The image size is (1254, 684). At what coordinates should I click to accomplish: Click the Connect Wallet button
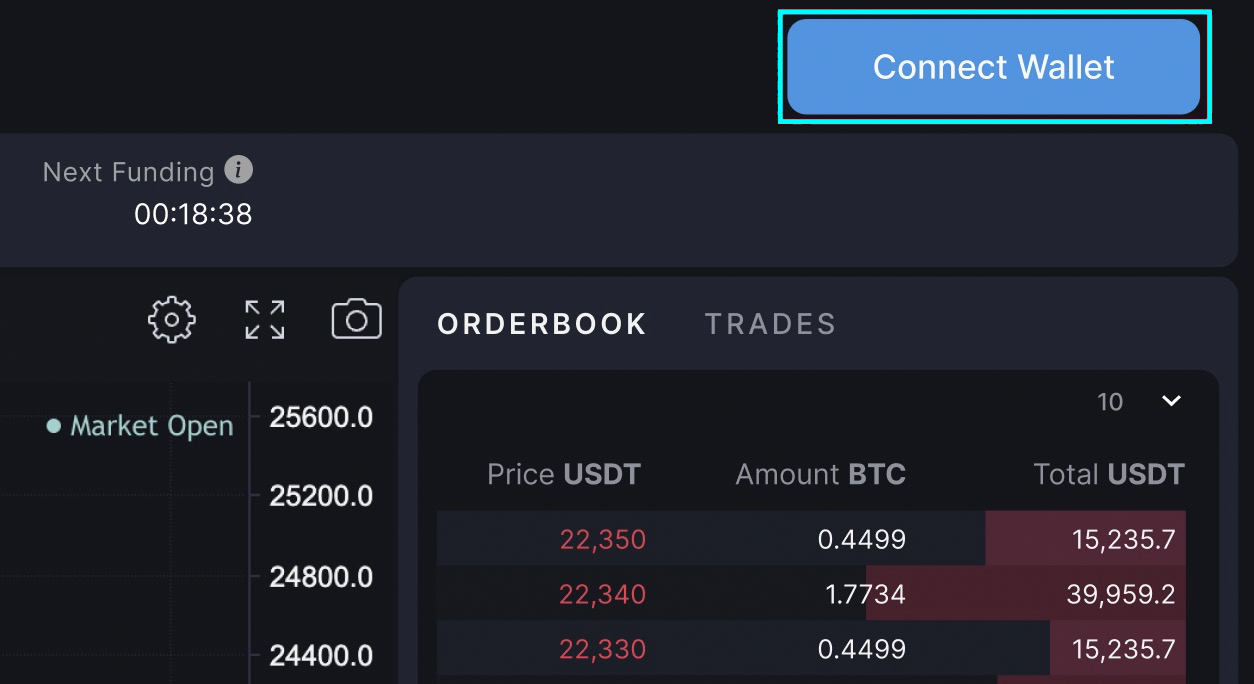(x=993, y=67)
